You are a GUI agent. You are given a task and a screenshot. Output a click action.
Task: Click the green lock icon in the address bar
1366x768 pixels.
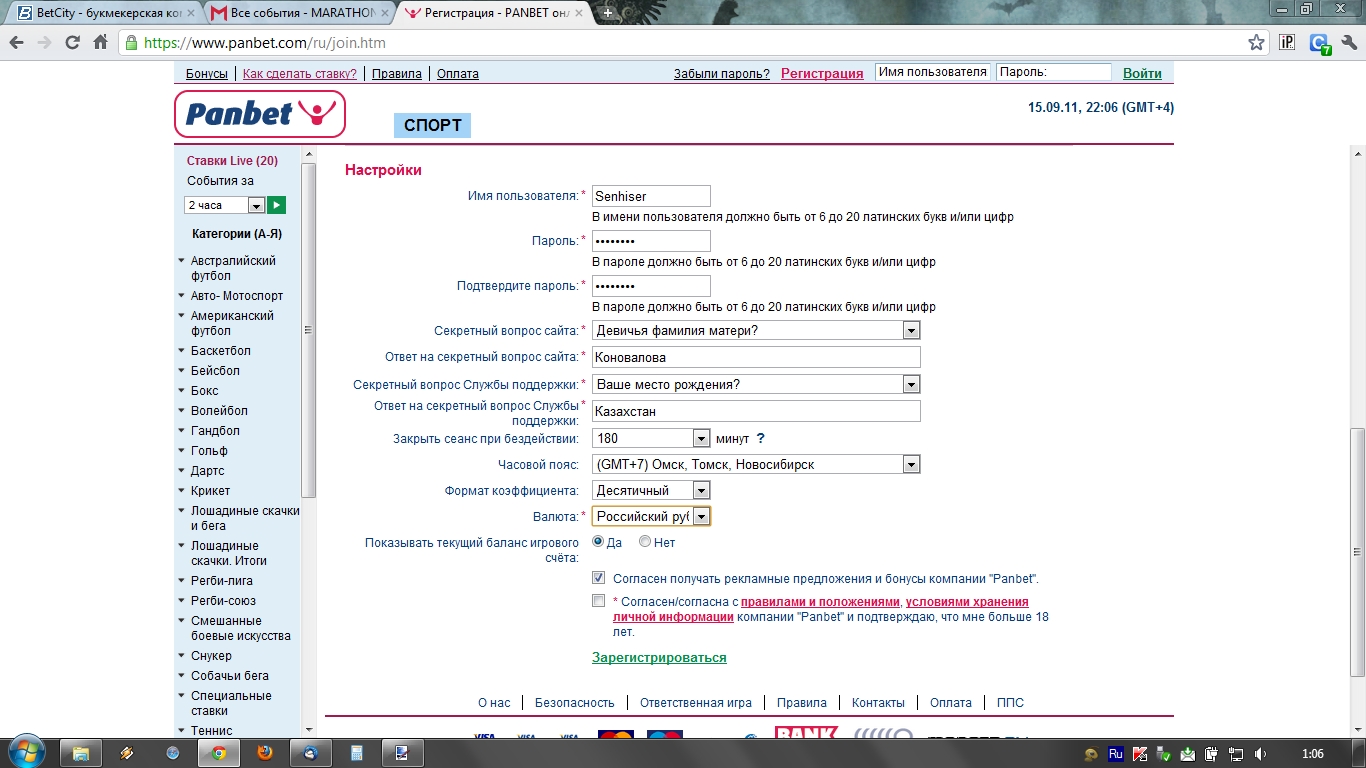pyautogui.click(x=131, y=43)
